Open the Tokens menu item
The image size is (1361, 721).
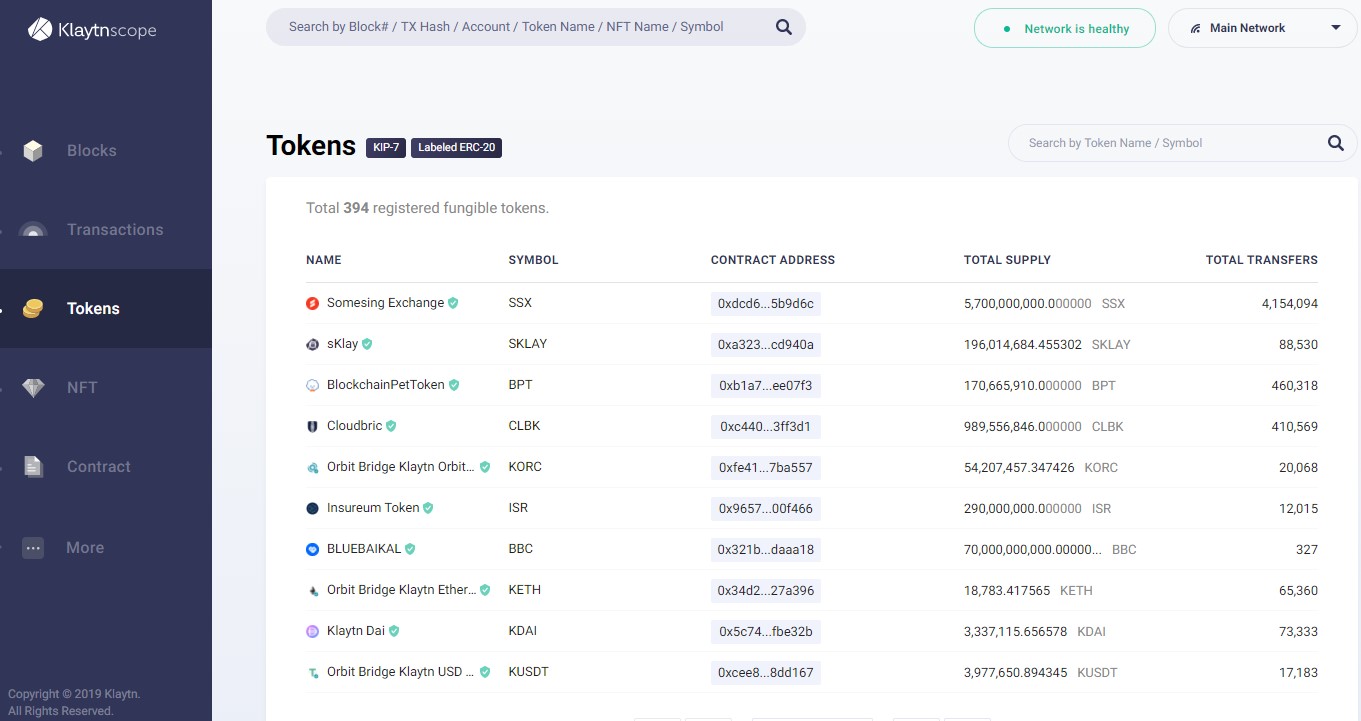point(105,309)
